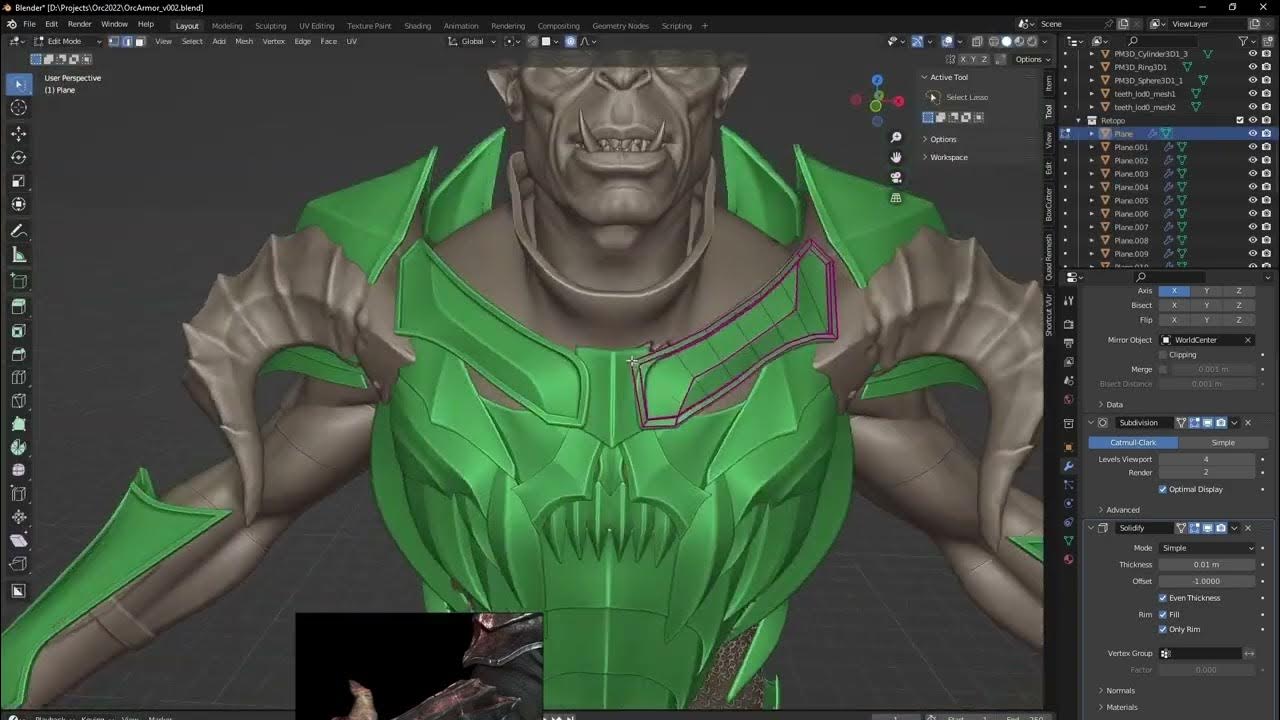Select the Rotate tool
The image size is (1280, 720).
point(18,157)
